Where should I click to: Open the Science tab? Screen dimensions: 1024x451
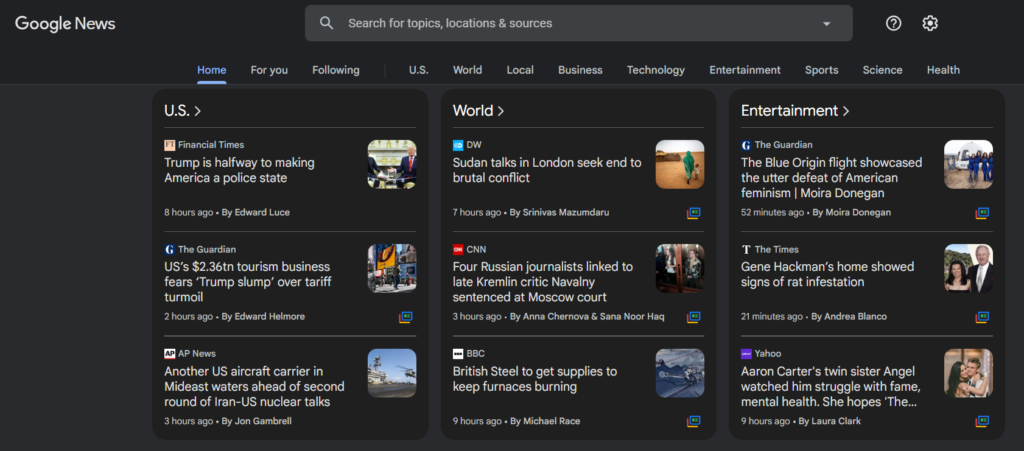(x=882, y=70)
